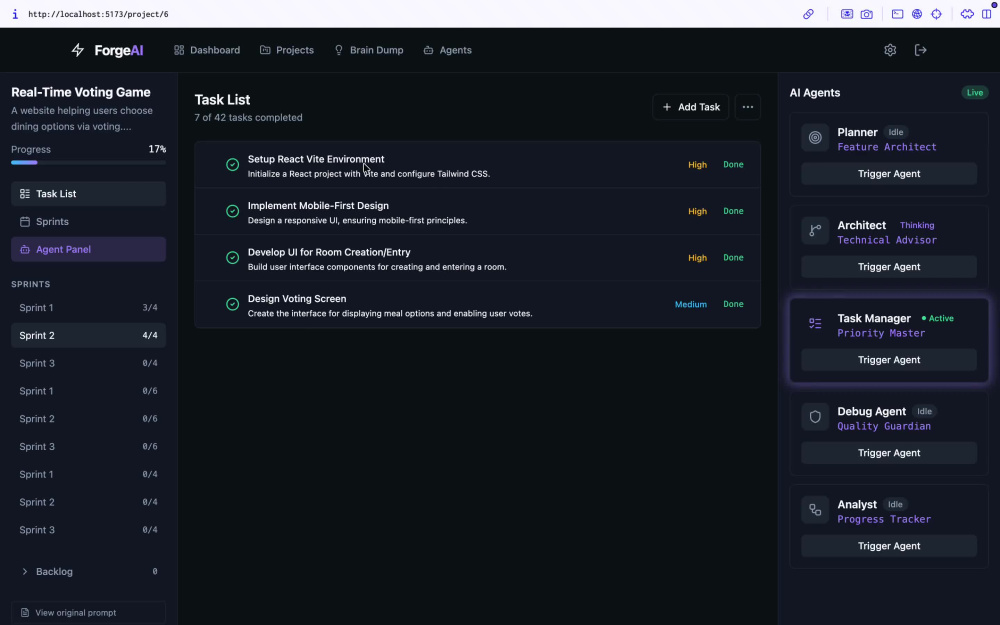Click the page info icon beside URL
The image size is (1000, 625).
15,14
